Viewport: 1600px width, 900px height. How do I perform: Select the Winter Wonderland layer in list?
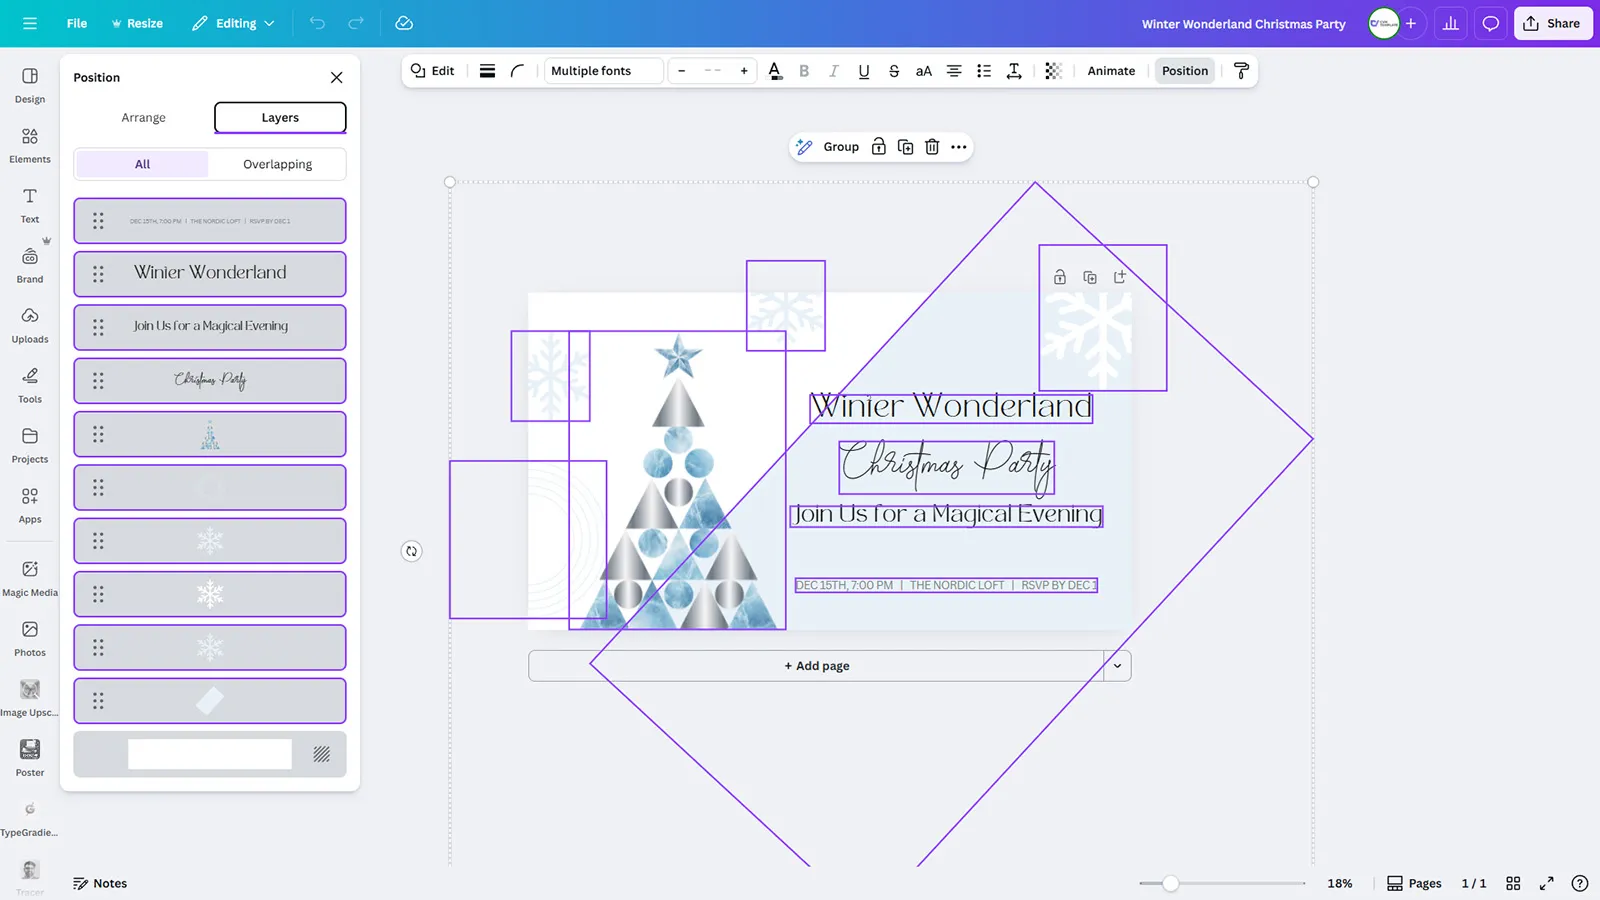(210, 273)
